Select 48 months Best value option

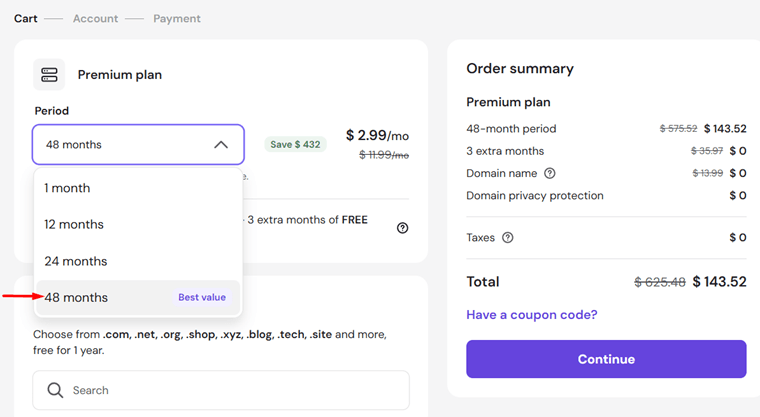click(x=138, y=298)
